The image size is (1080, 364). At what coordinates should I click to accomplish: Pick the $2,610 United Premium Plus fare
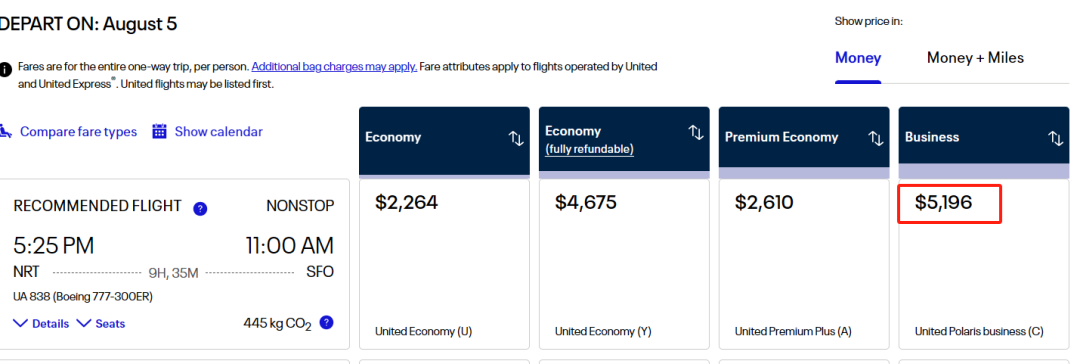click(x=804, y=264)
